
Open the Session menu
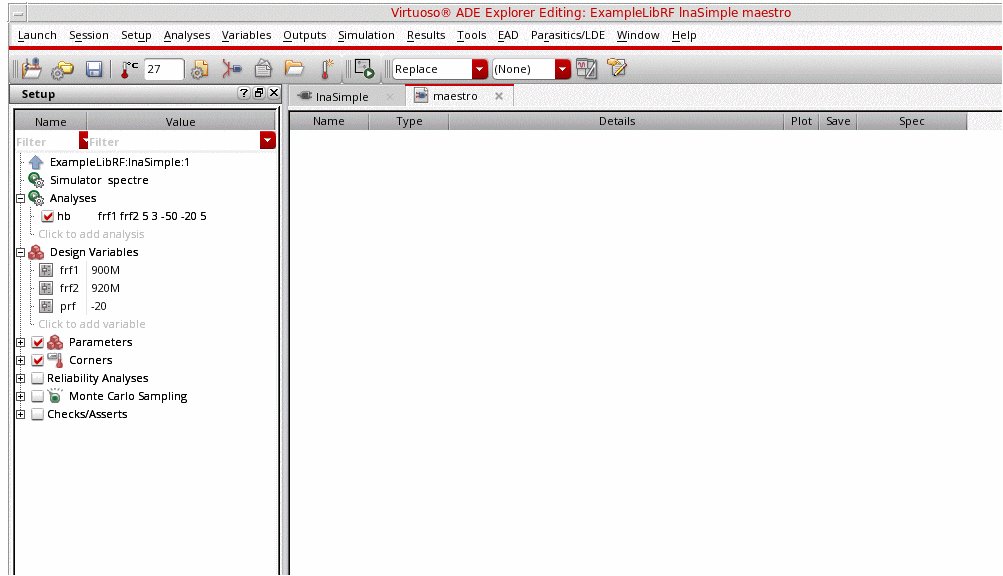point(89,35)
